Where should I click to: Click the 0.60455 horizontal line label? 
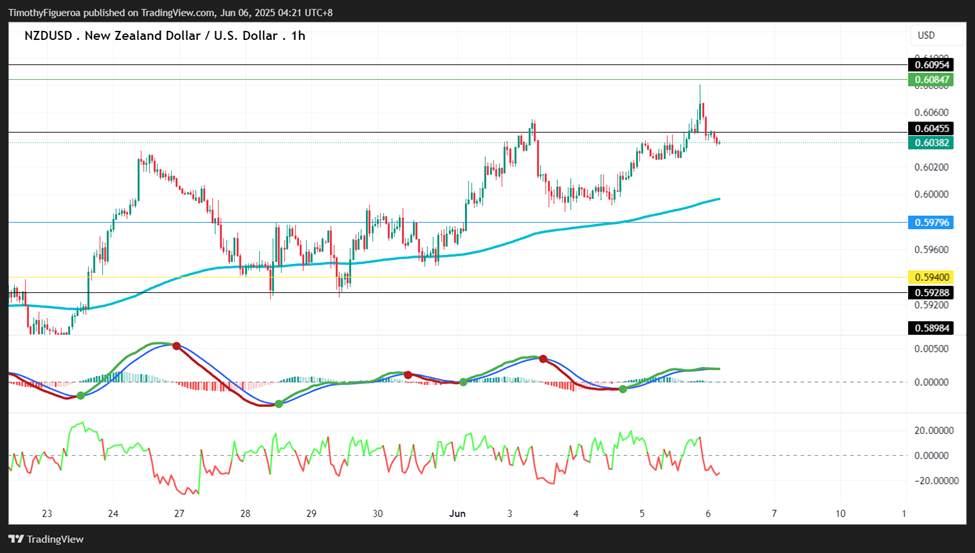930,129
